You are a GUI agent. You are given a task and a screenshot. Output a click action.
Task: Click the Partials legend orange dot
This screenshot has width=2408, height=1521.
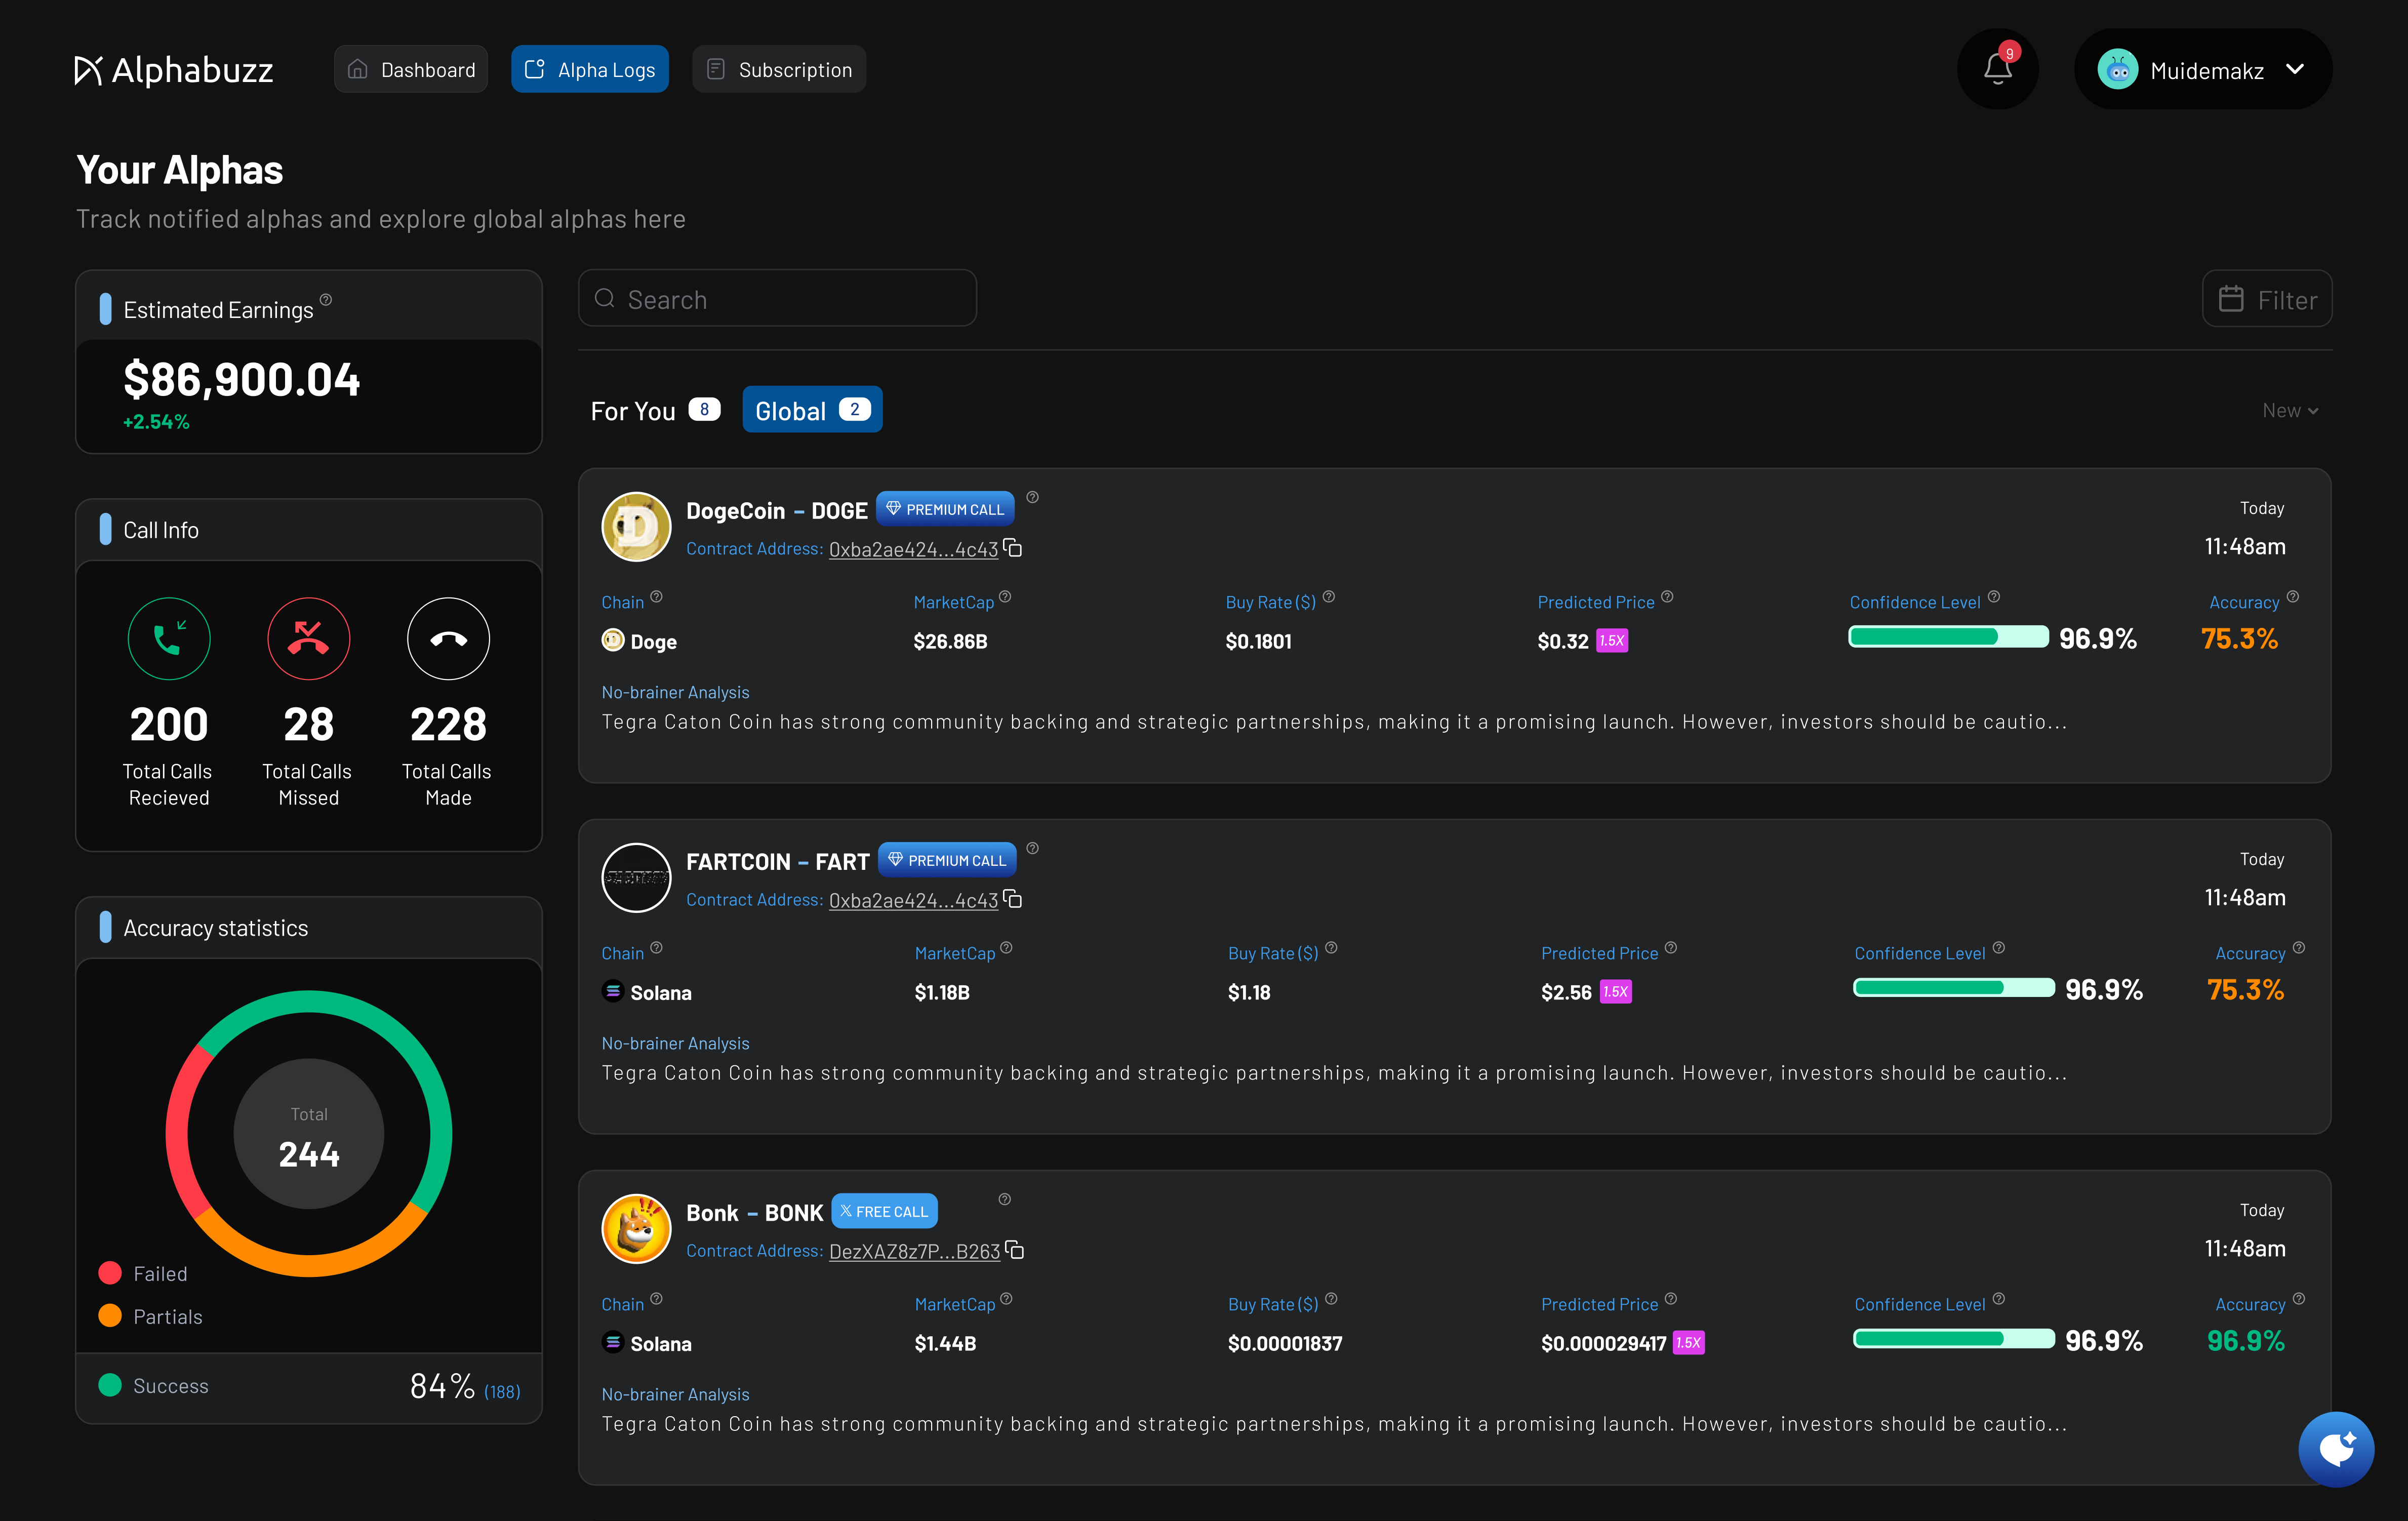(x=110, y=1316)
